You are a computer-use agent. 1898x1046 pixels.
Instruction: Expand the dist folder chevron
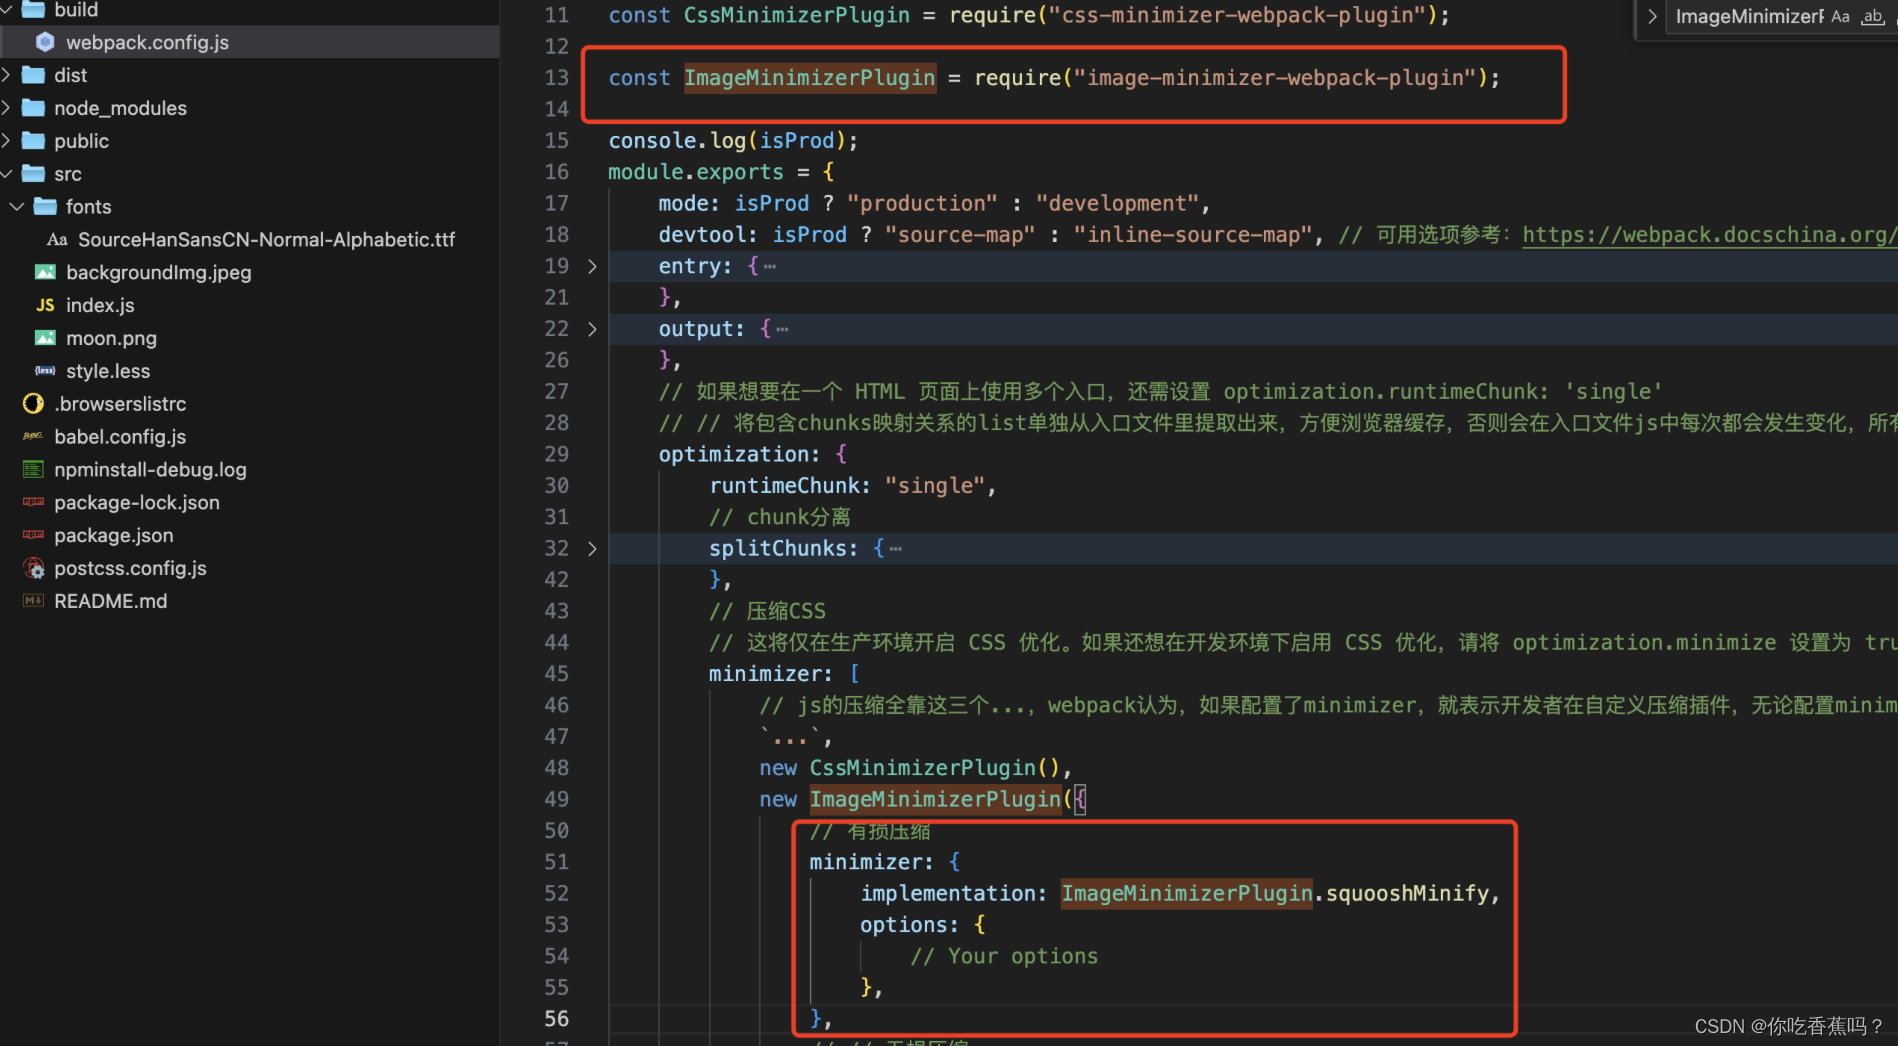[7, 75]
